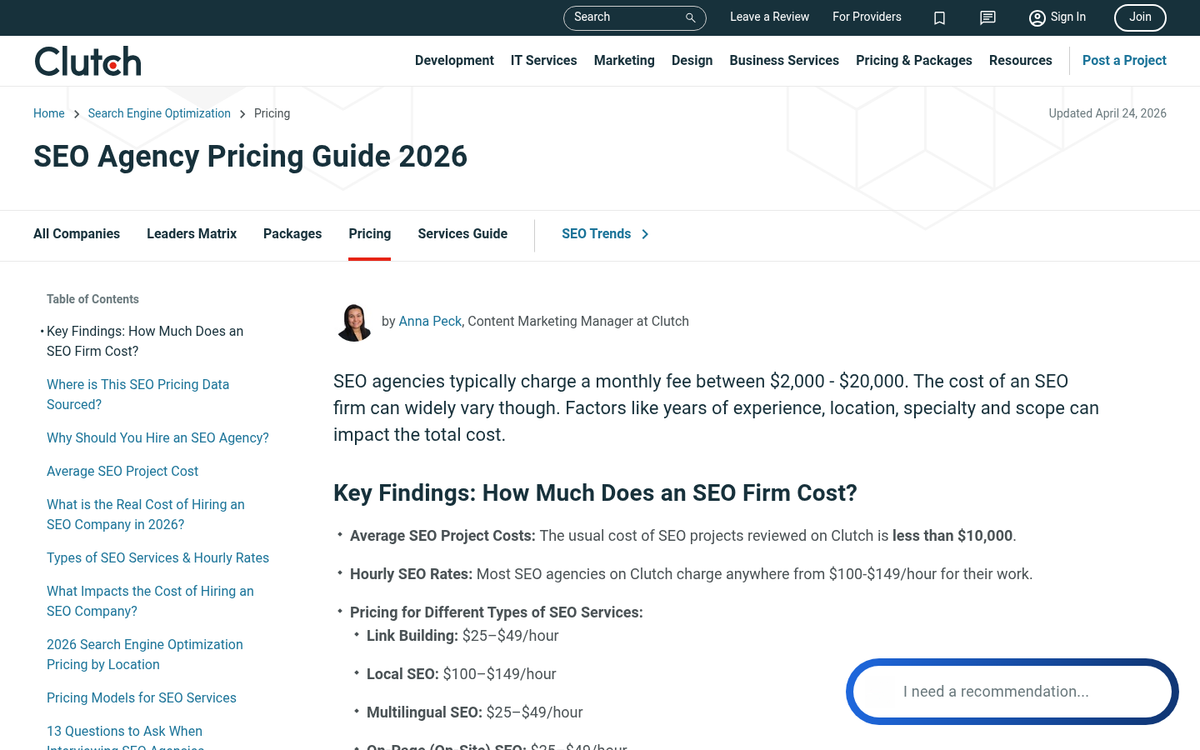Switch to the Leaders Matrix tab

click(191, 234)
